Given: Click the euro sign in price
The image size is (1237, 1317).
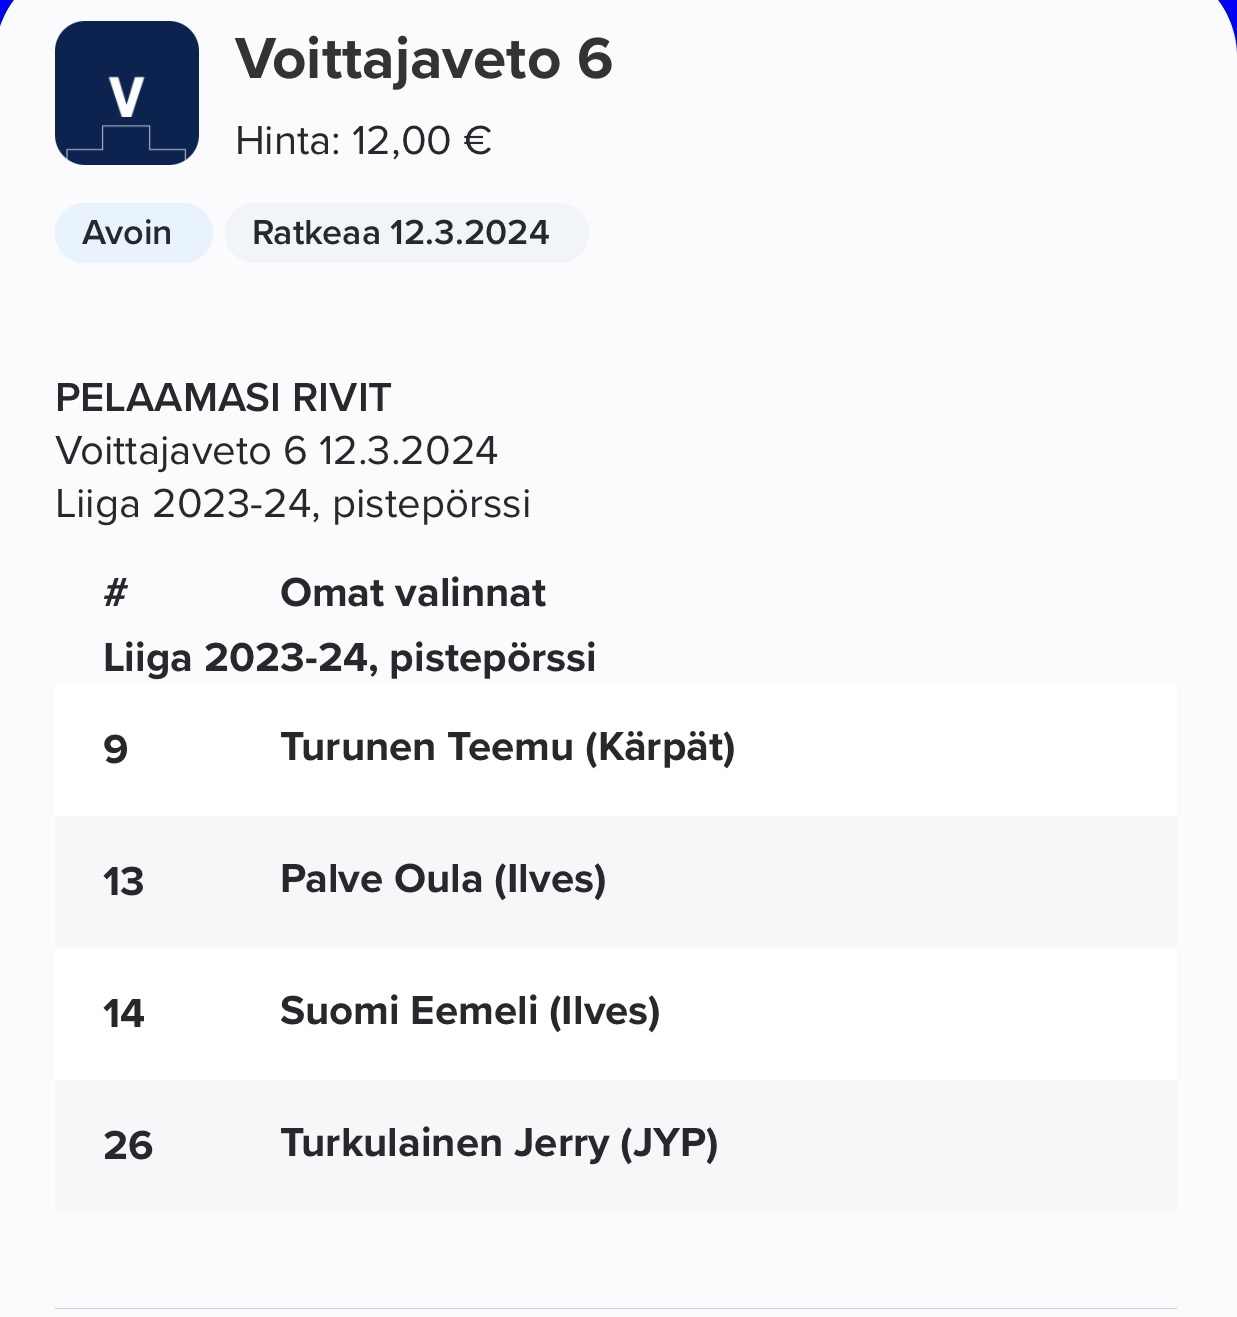Looking at the screenshot, I should [477, 141].
